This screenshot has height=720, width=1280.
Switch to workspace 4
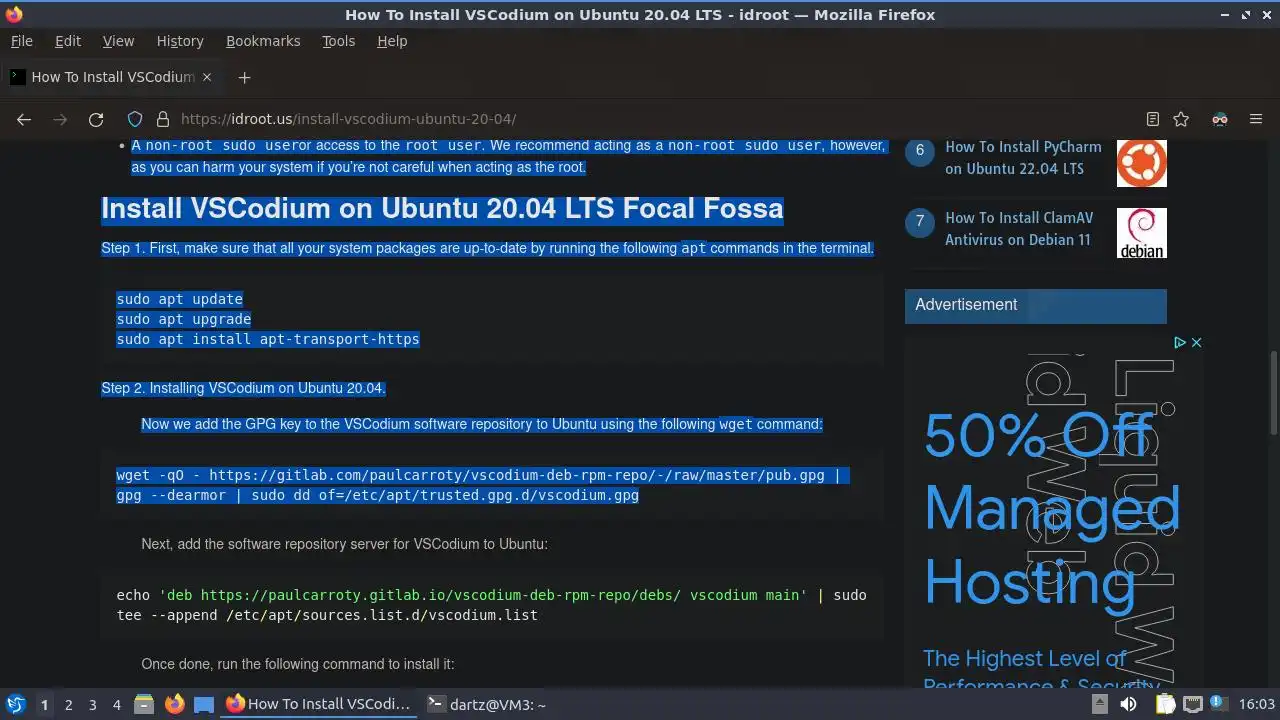point(116,705)
